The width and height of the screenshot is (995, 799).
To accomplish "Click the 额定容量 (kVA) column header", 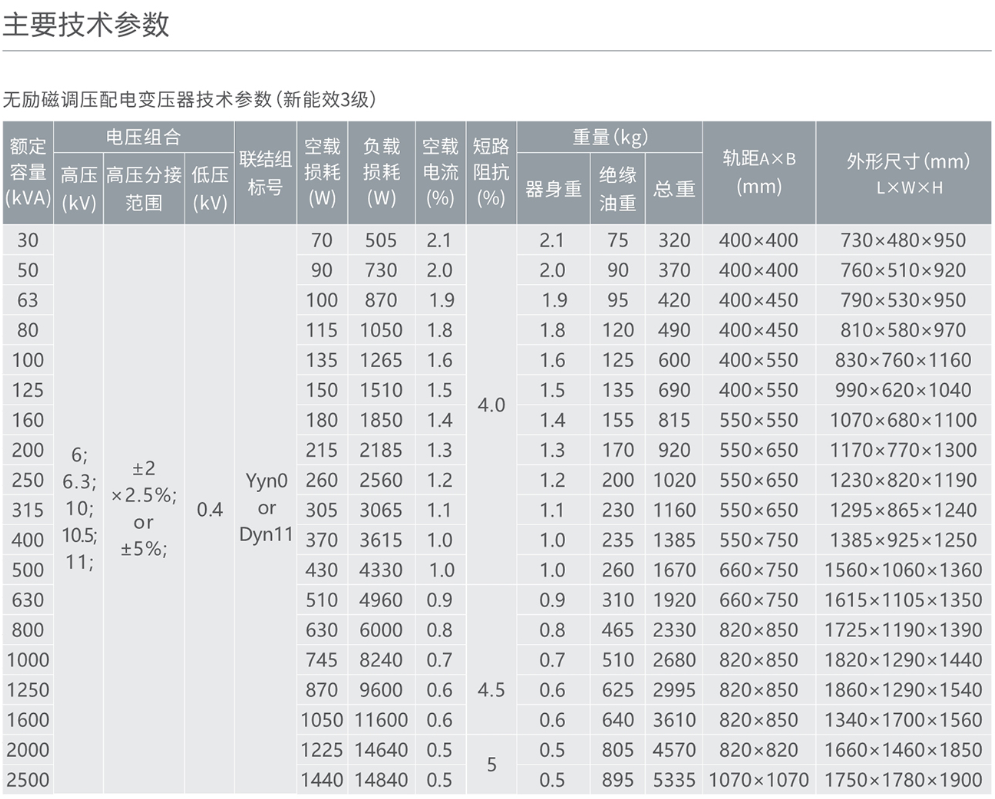I will click(28, 173).
